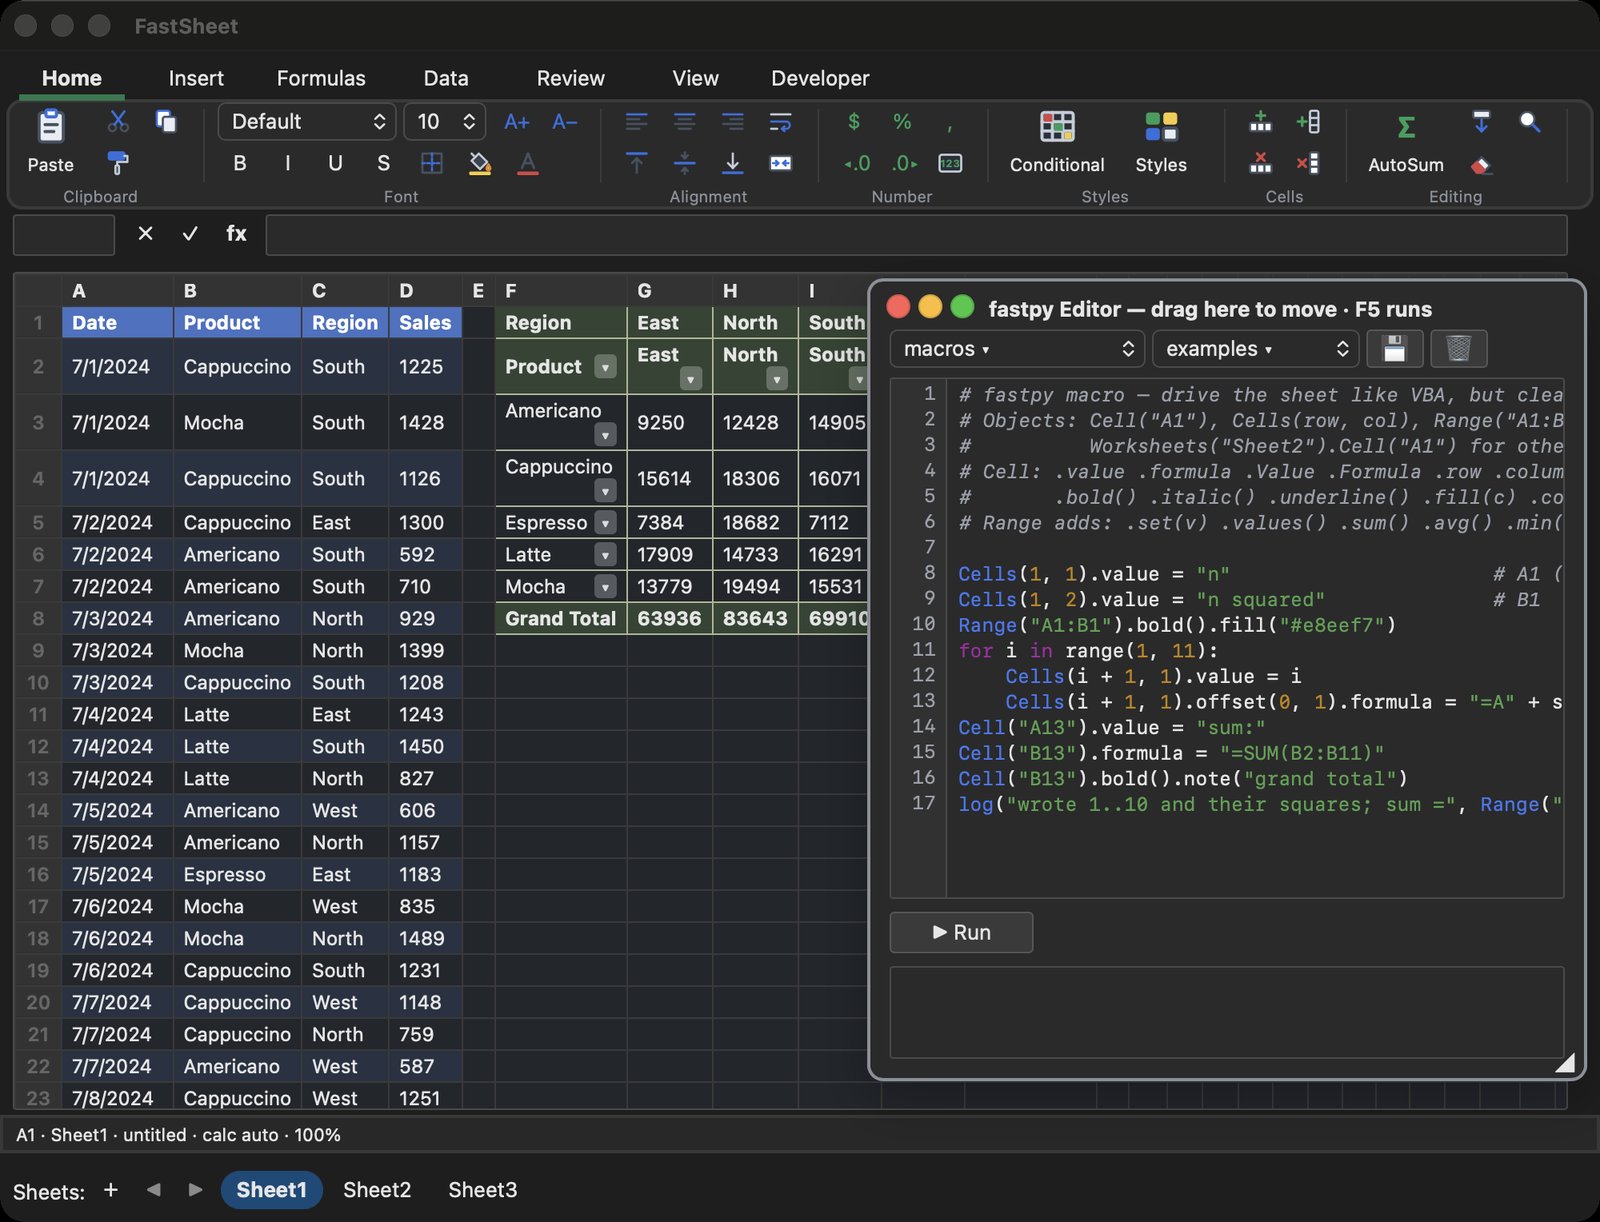Click the AutoSum sigma icon

[1406, 127]
